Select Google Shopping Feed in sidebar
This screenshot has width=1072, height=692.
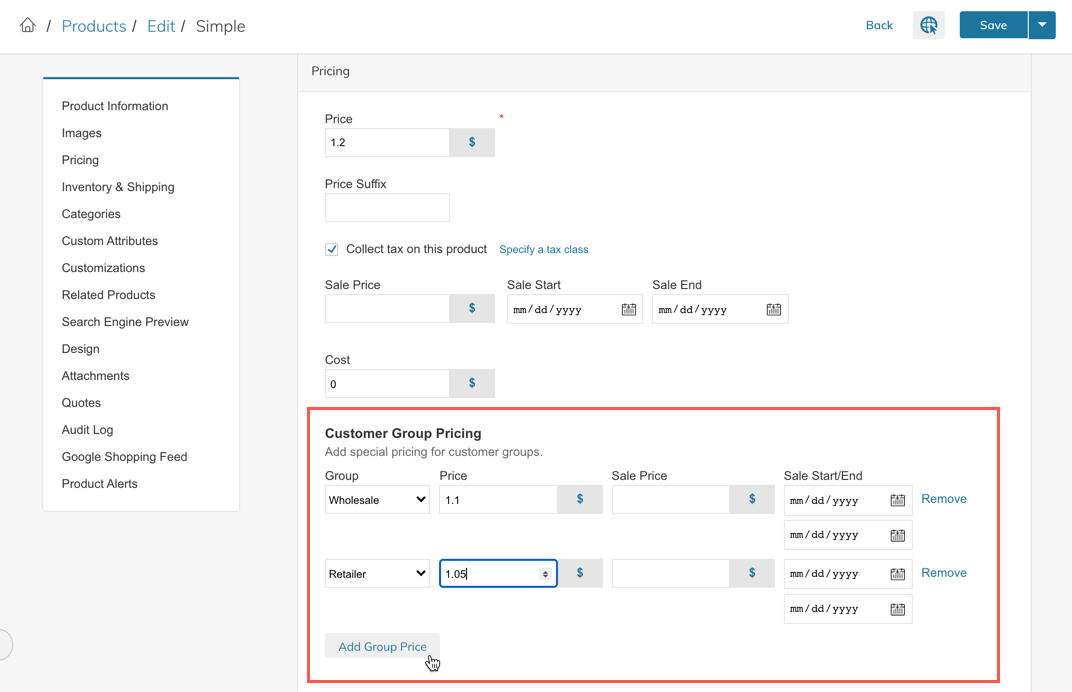pyautogui.click(x=124, y=457)
